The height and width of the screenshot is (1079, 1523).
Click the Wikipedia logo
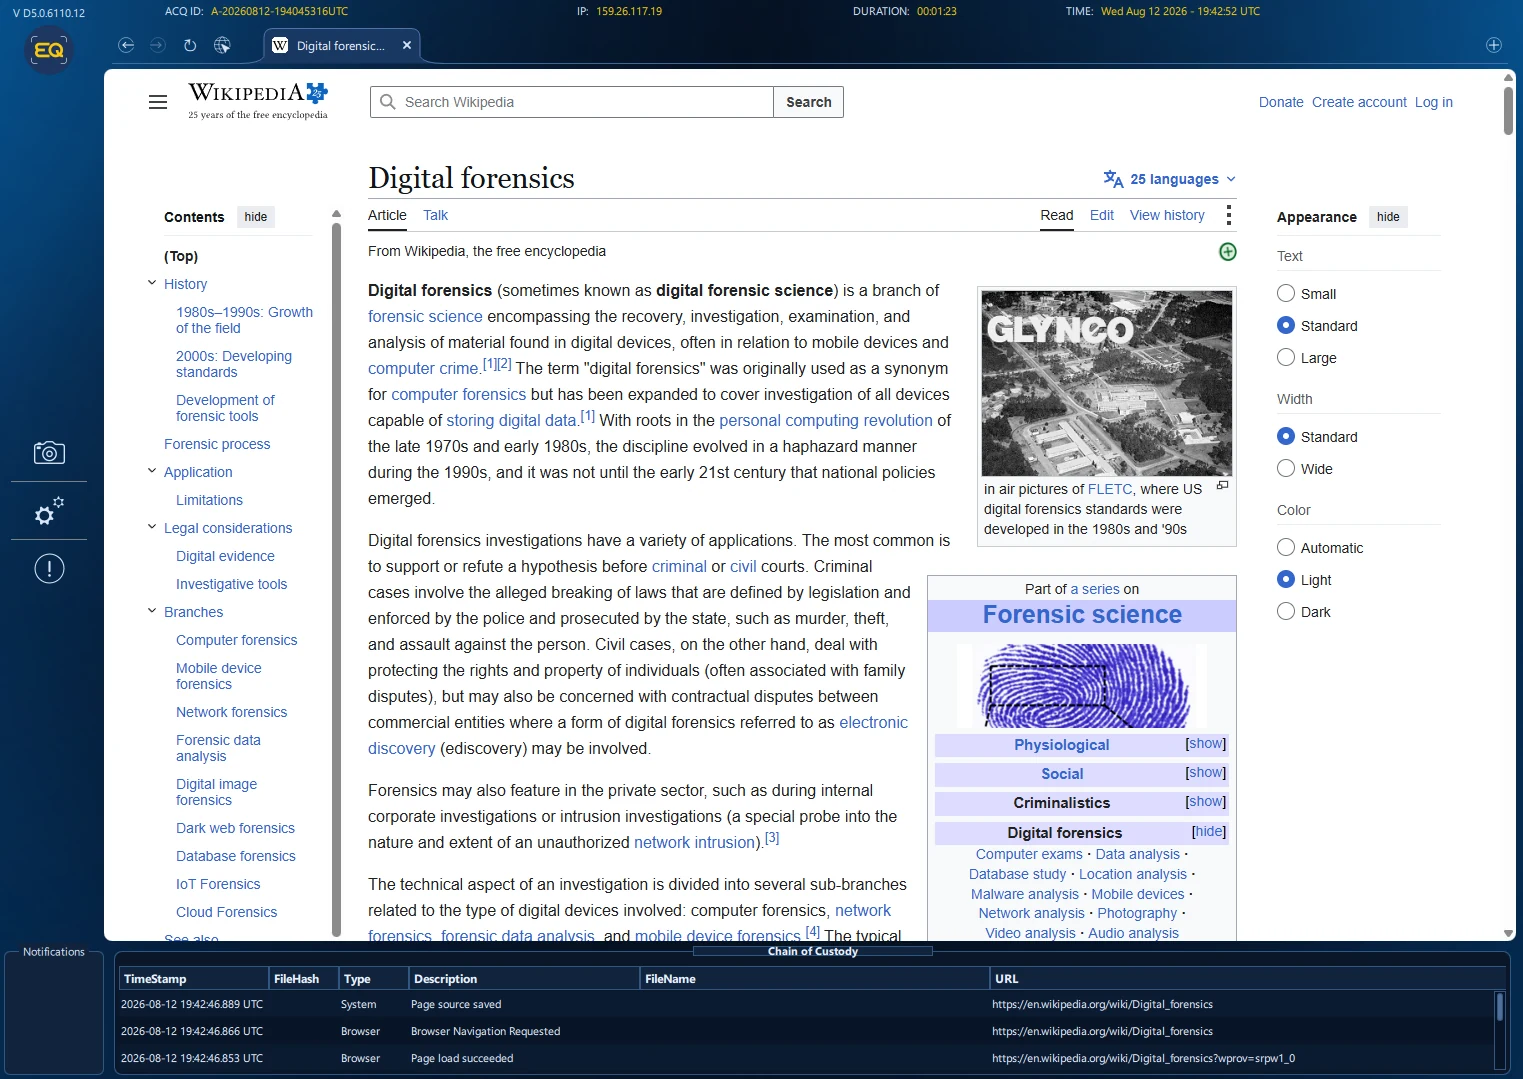click(x=258, y=101)
